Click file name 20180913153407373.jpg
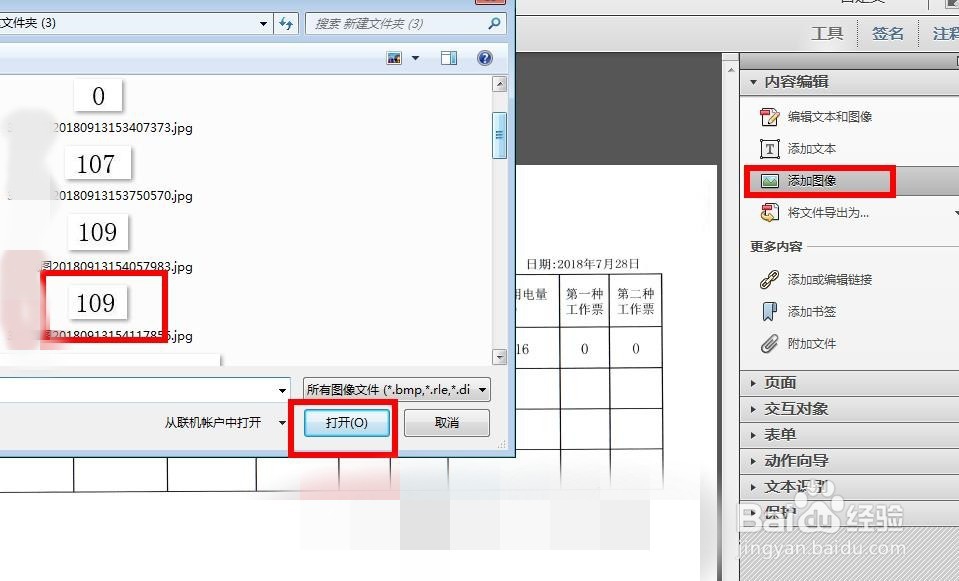 tap(122, 128)
